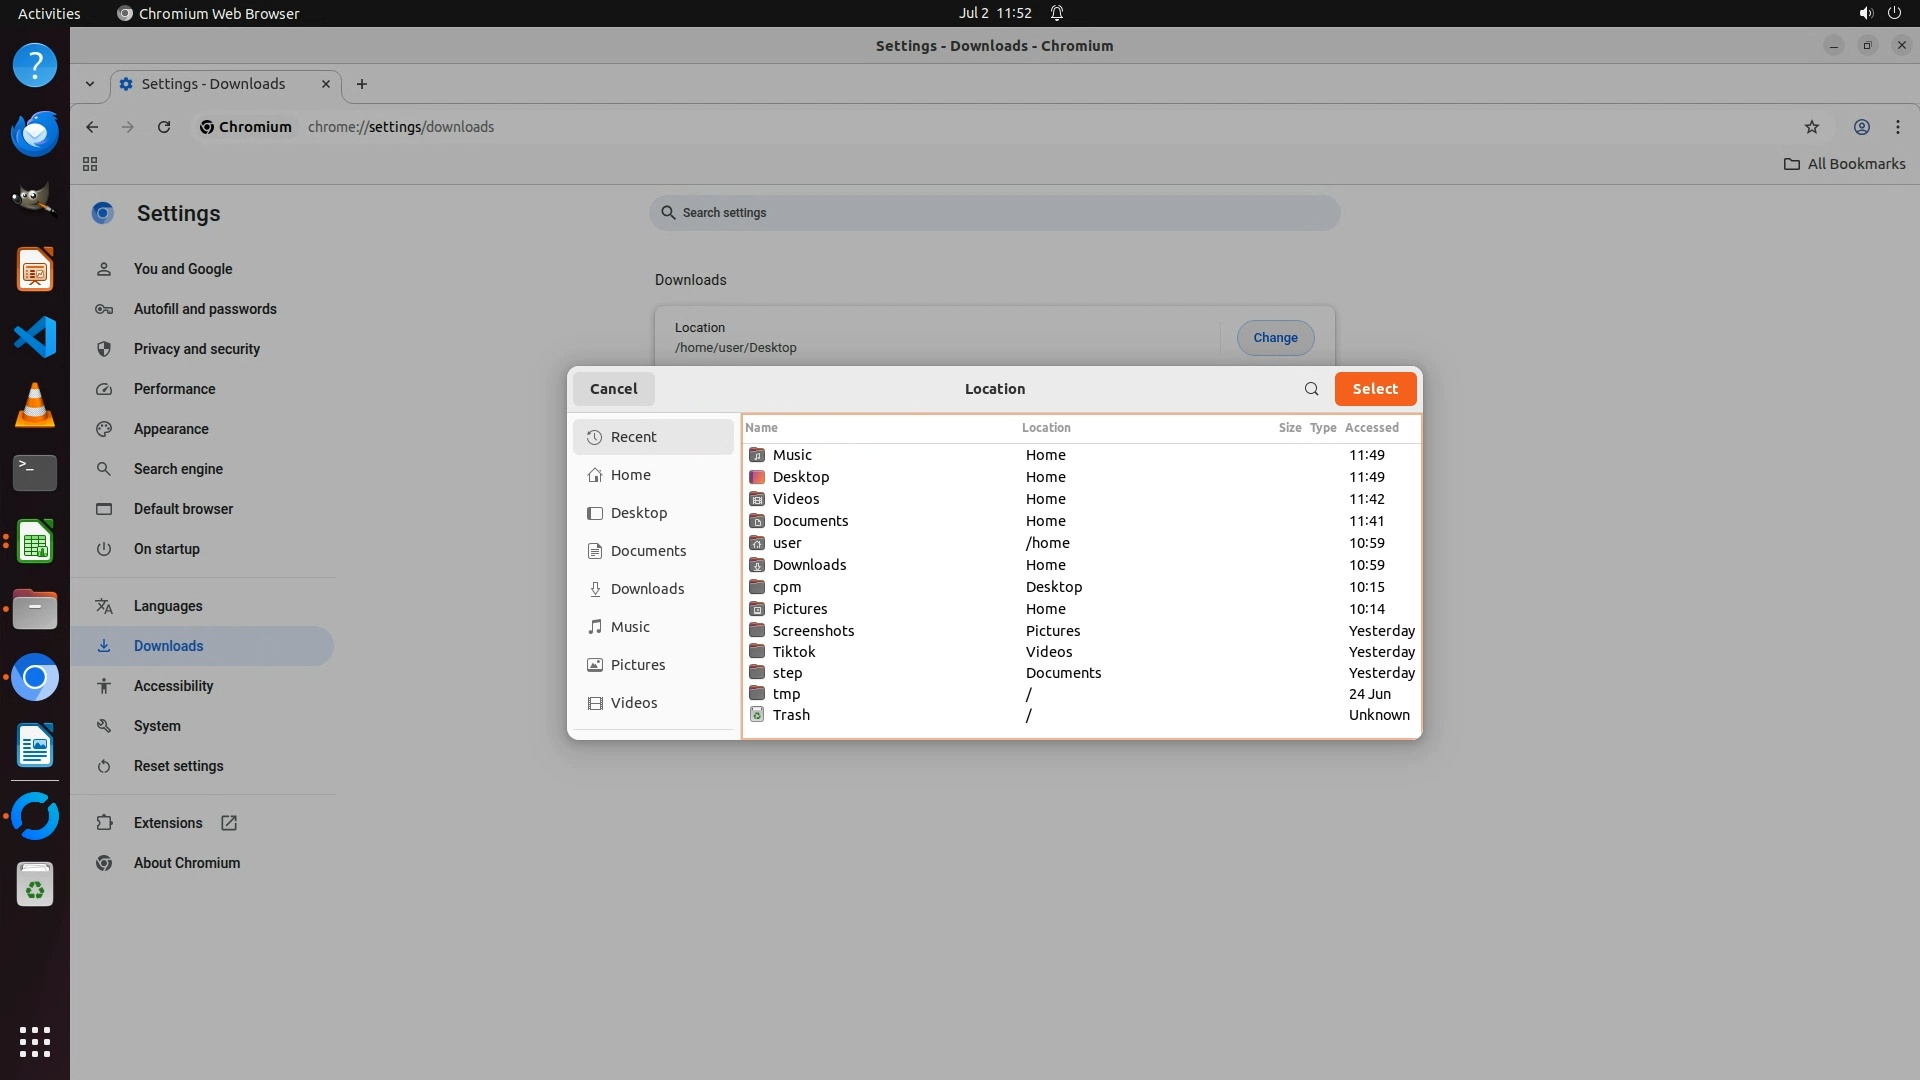The height and width of the screenshot is (1080, 1920).
Task: Launch Visual Studio Code from dock
Action: [x=35, y=337]
